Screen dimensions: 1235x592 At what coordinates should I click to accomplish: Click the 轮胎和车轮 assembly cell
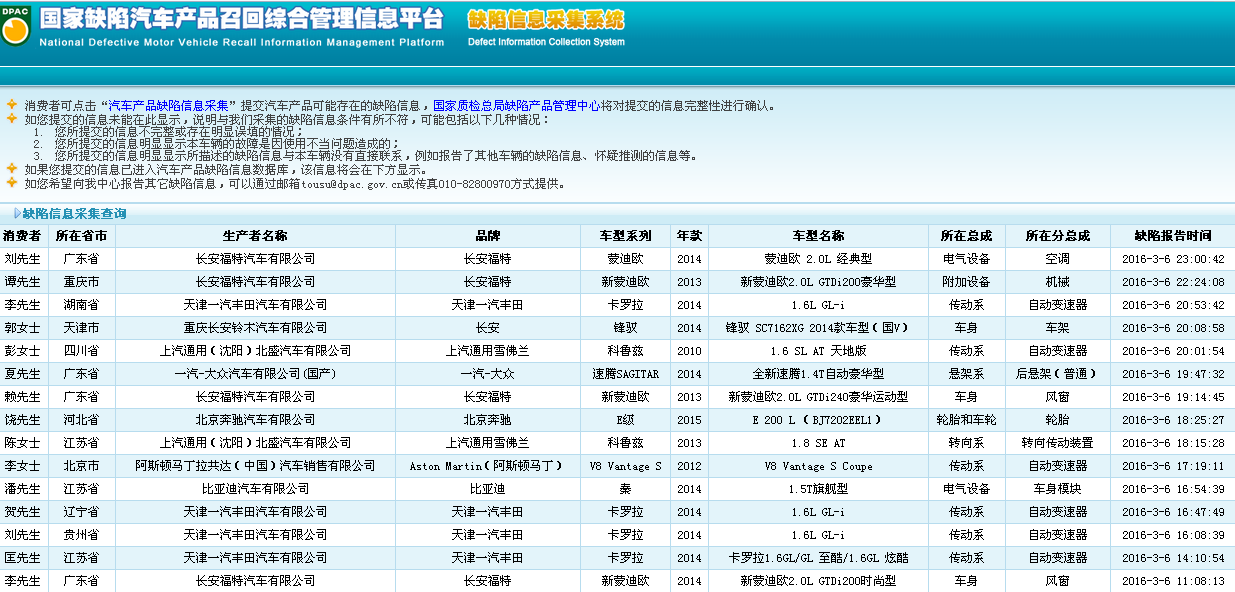tap(966, 420)
